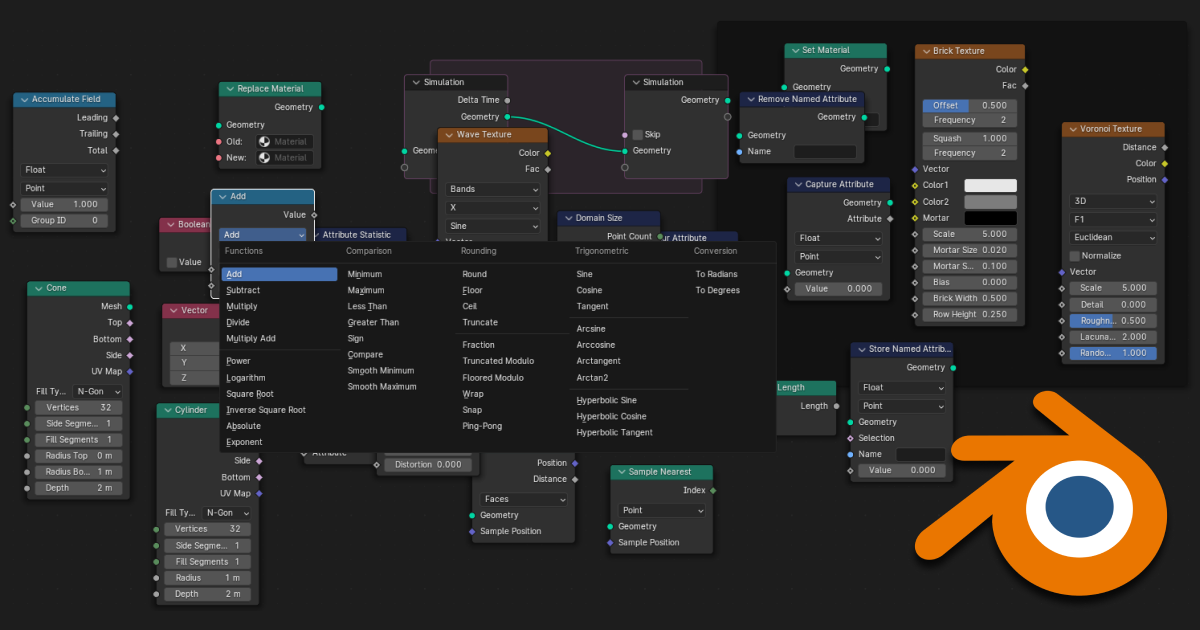Collapse the Wave Texture node header arrow

448,135
